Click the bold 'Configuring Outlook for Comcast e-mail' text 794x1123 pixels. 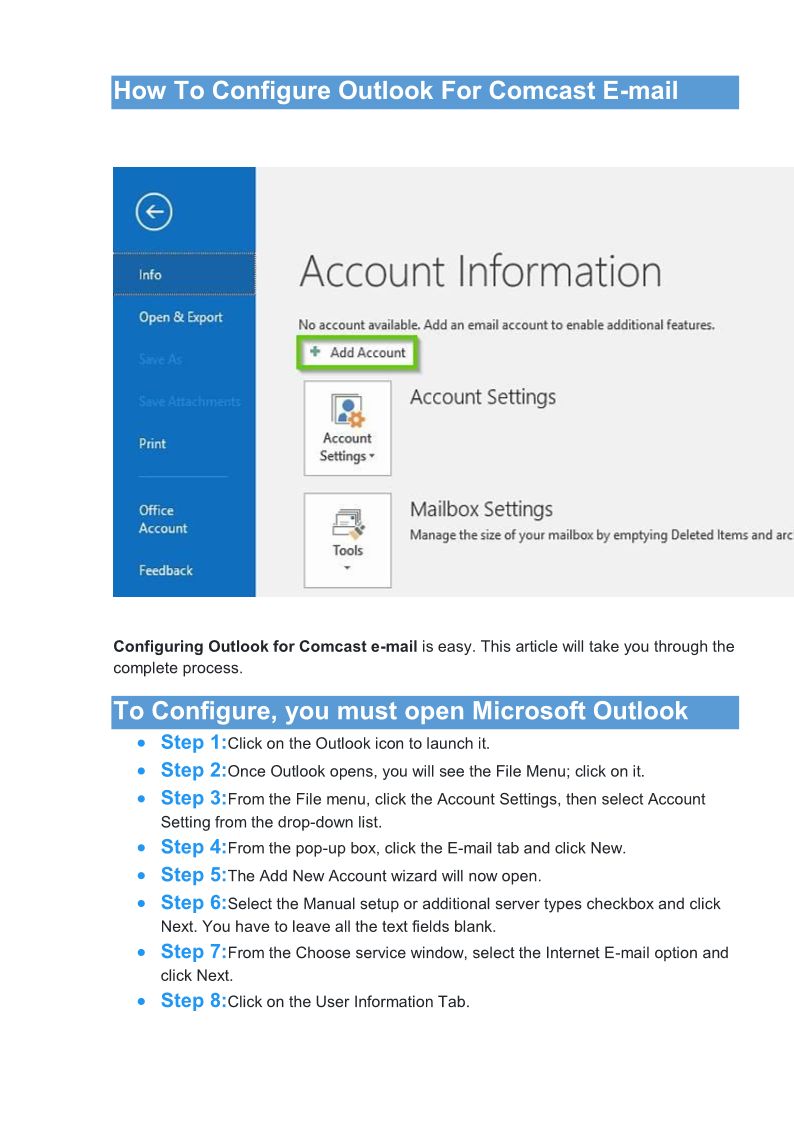[x=265, y=646]
